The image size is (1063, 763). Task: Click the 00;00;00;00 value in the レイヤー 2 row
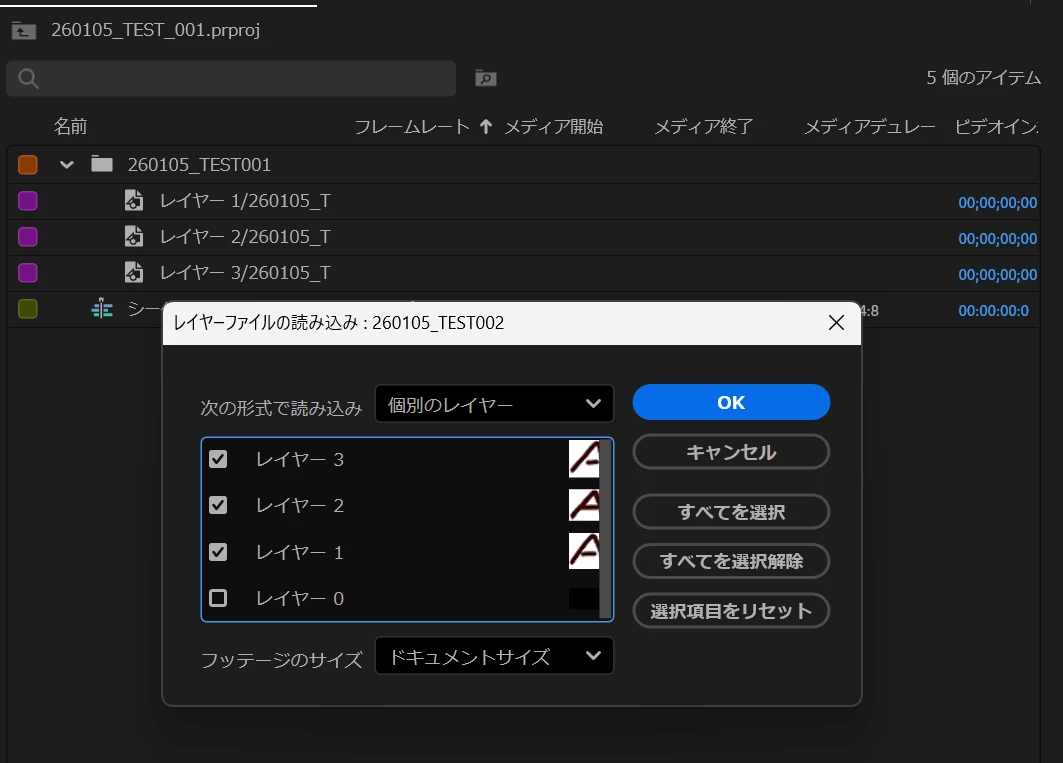(x=997, y=238)
